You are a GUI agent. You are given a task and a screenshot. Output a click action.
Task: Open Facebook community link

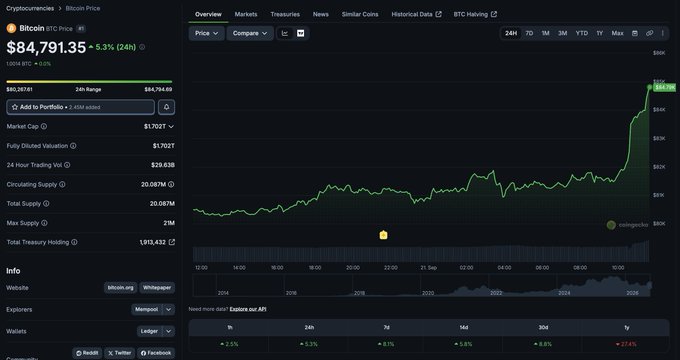156,353
